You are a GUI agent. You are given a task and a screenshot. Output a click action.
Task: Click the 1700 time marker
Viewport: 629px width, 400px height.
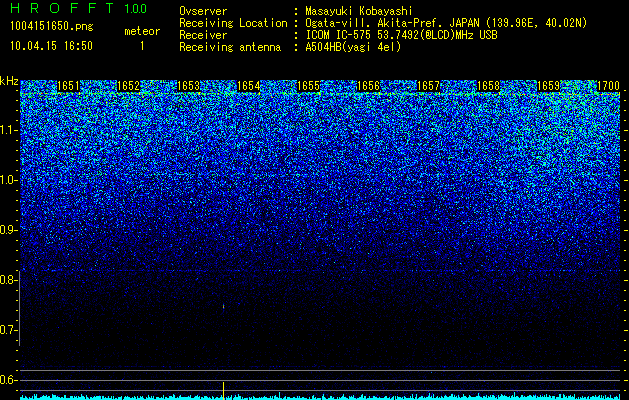(x=609, y=86)
